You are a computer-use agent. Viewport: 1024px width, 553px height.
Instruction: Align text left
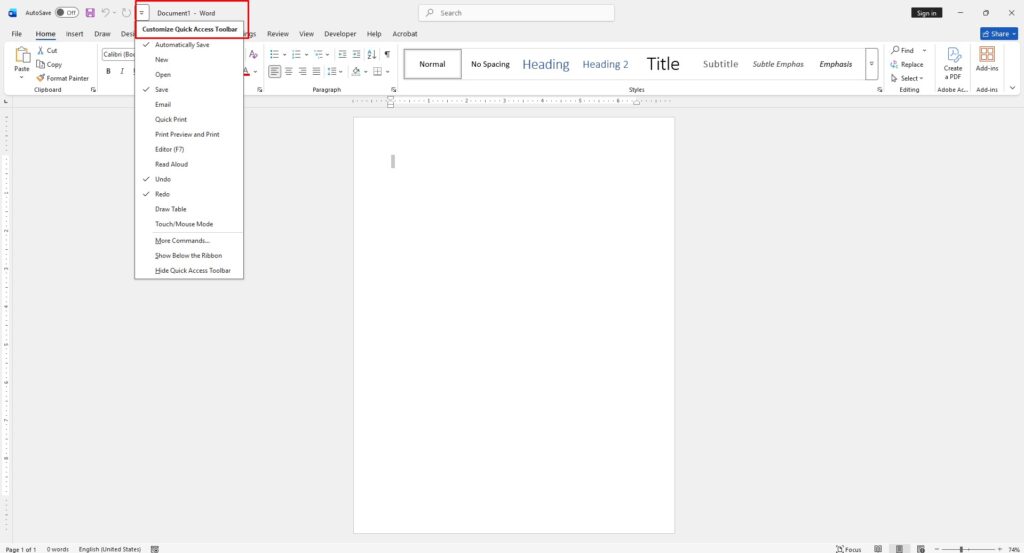(275, 71)
